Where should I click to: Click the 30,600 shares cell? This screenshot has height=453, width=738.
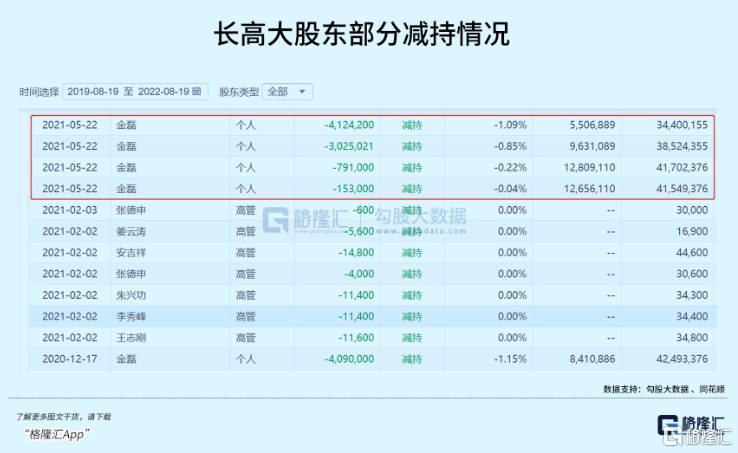click(x=692, y=274)
